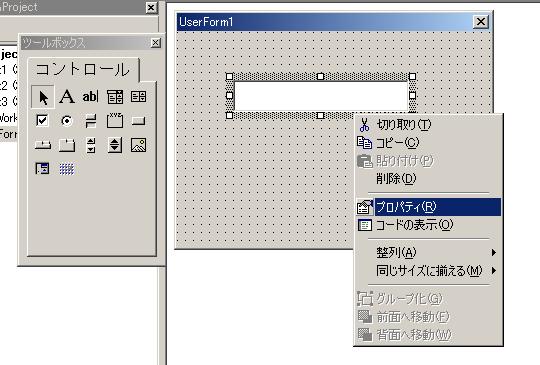Select the Frame (xyz) control tool
540x365 pixels.
(x=115, y=121)
